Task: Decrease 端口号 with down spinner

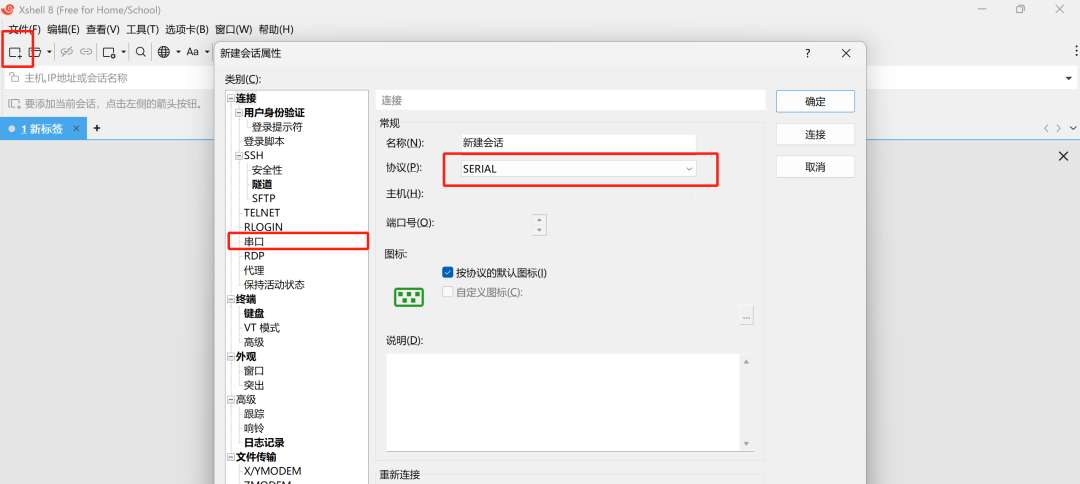Action: (x=539, y=230)
